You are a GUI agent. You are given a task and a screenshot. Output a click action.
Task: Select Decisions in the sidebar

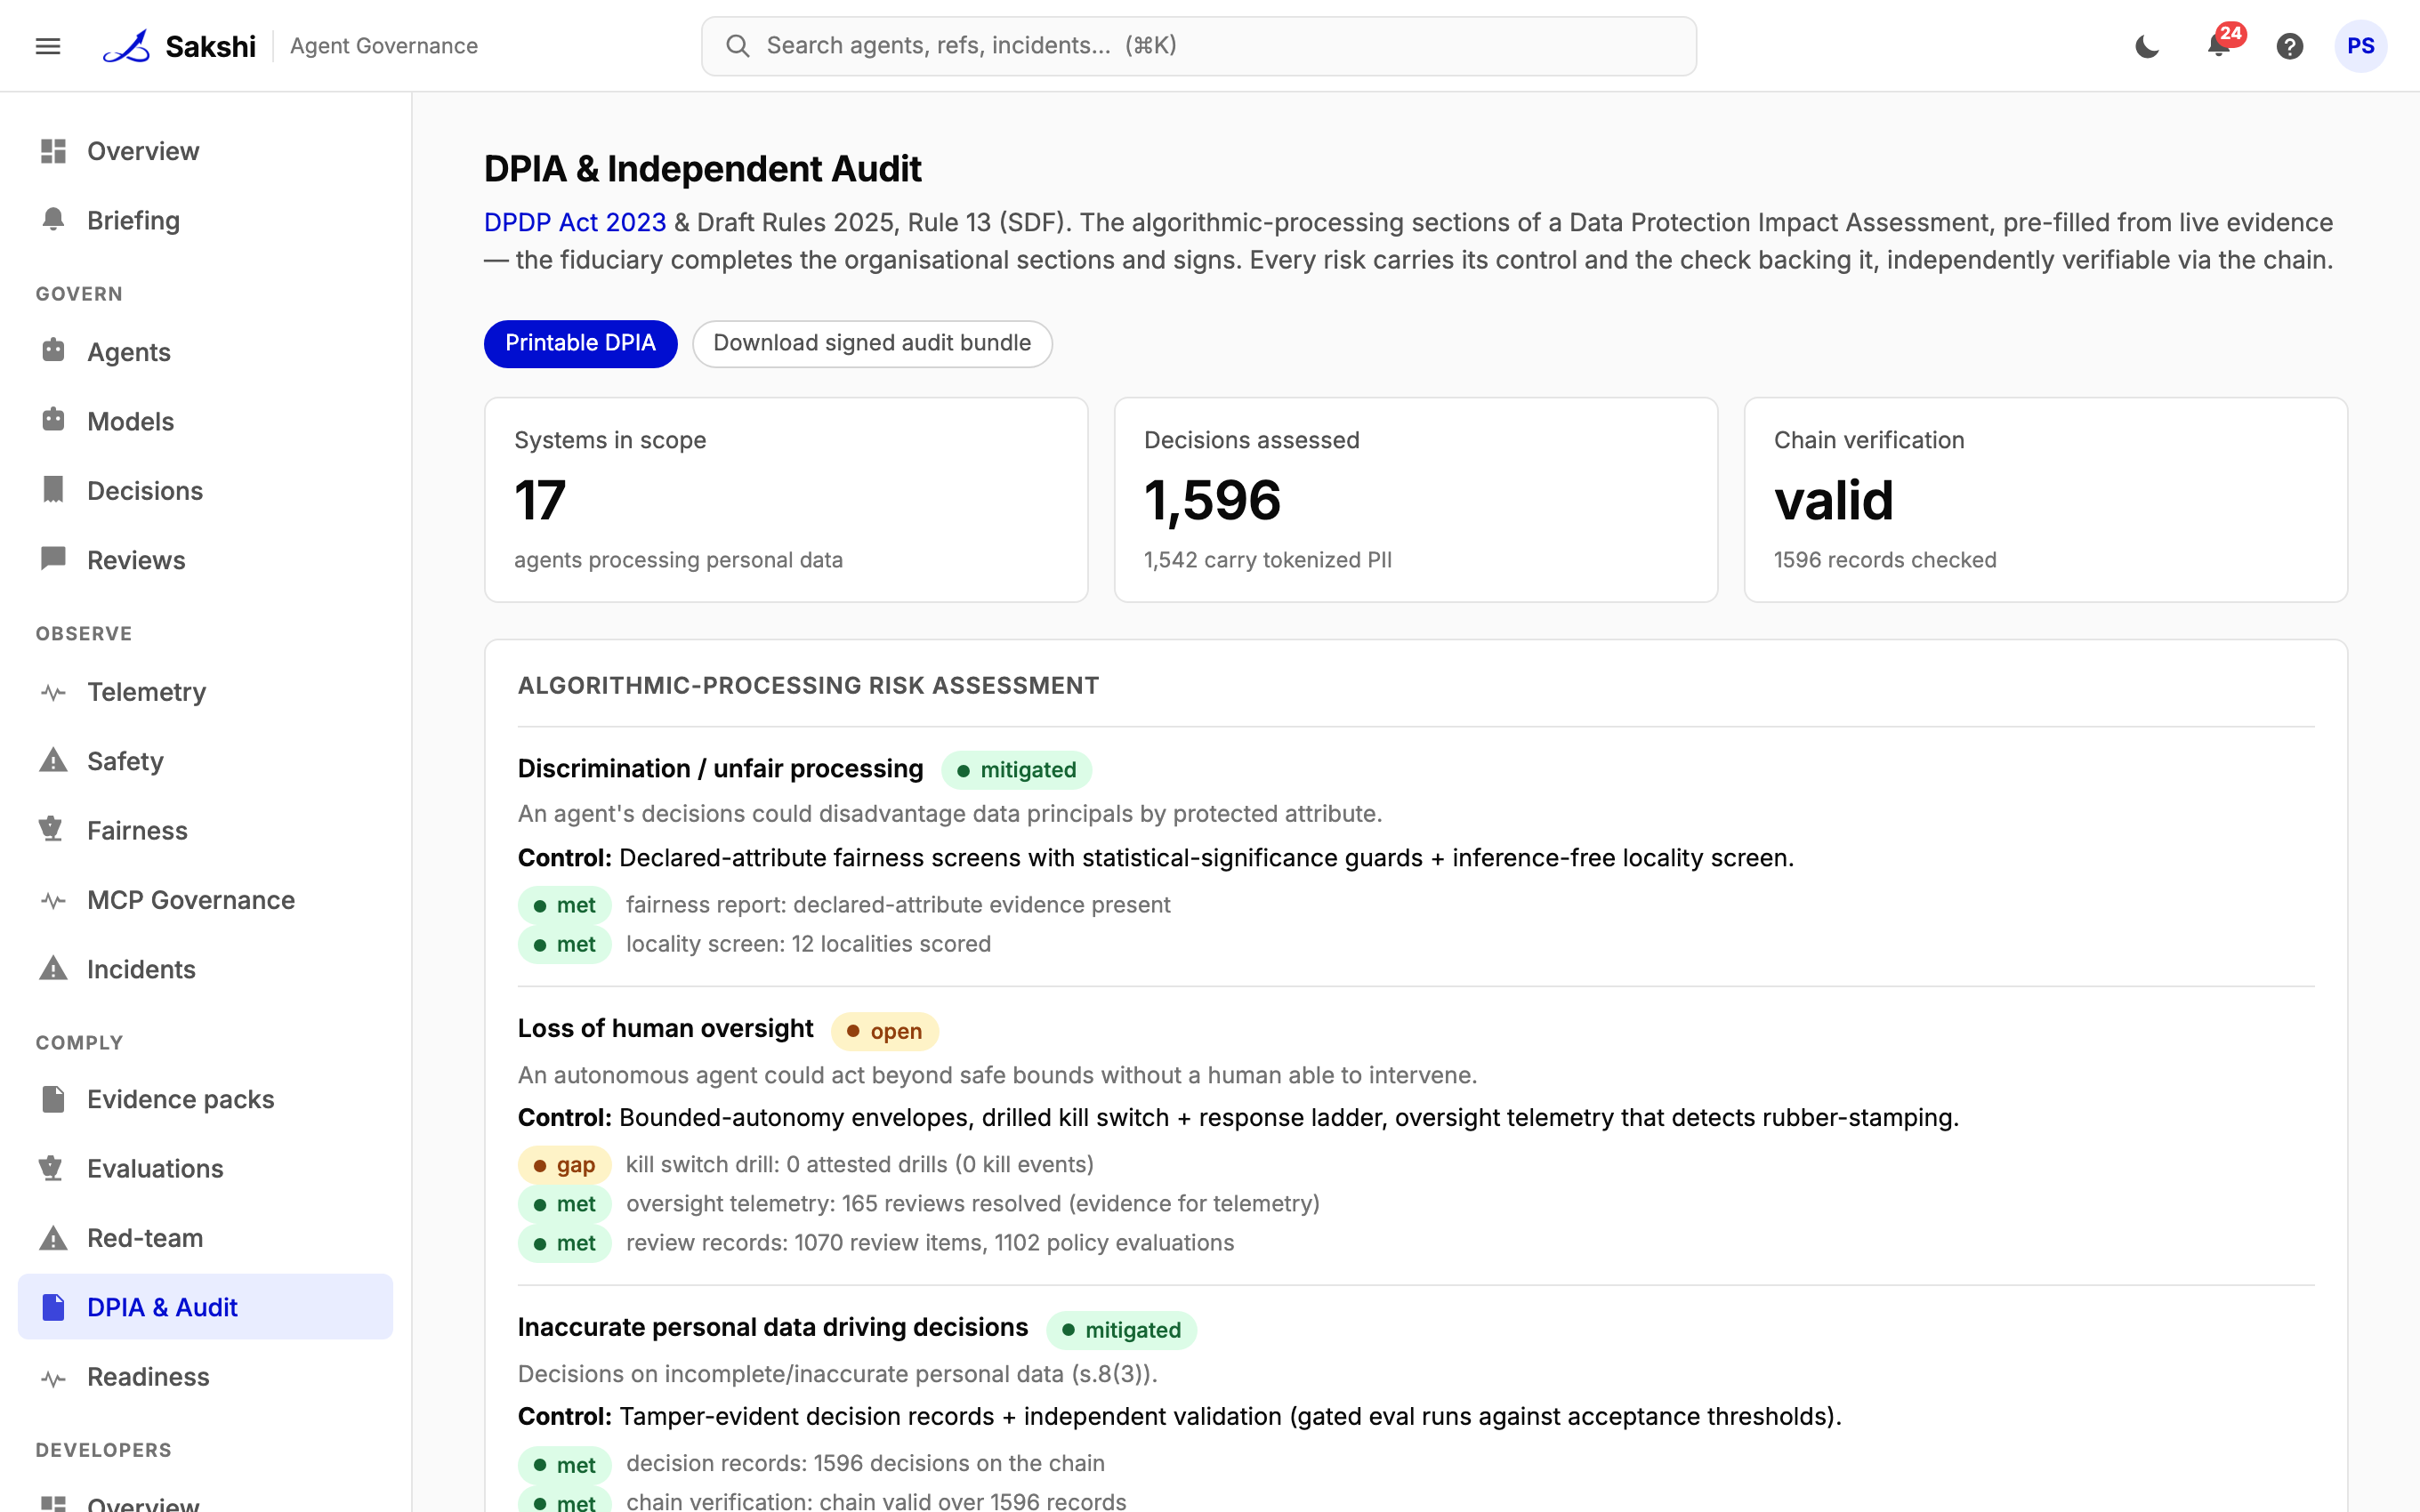205,490
